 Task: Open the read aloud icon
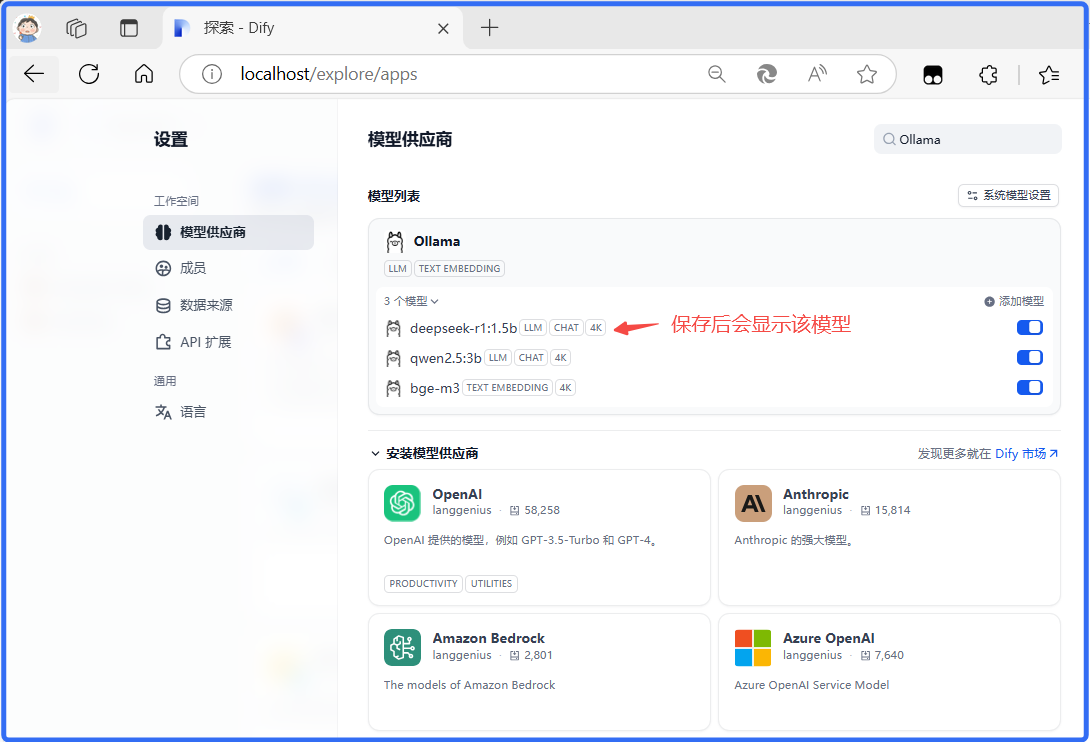pyautogui.click(x=817, y=74)
